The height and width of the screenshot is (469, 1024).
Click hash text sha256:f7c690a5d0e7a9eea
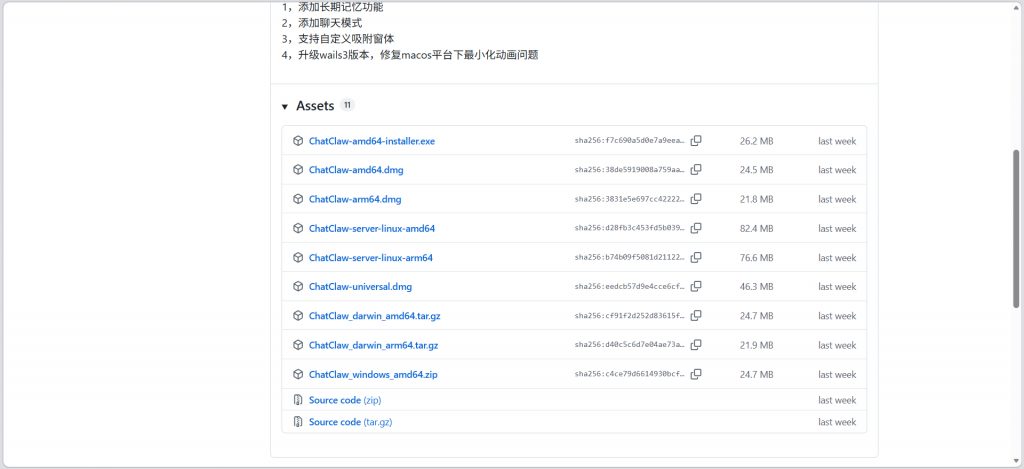[630, 141]
